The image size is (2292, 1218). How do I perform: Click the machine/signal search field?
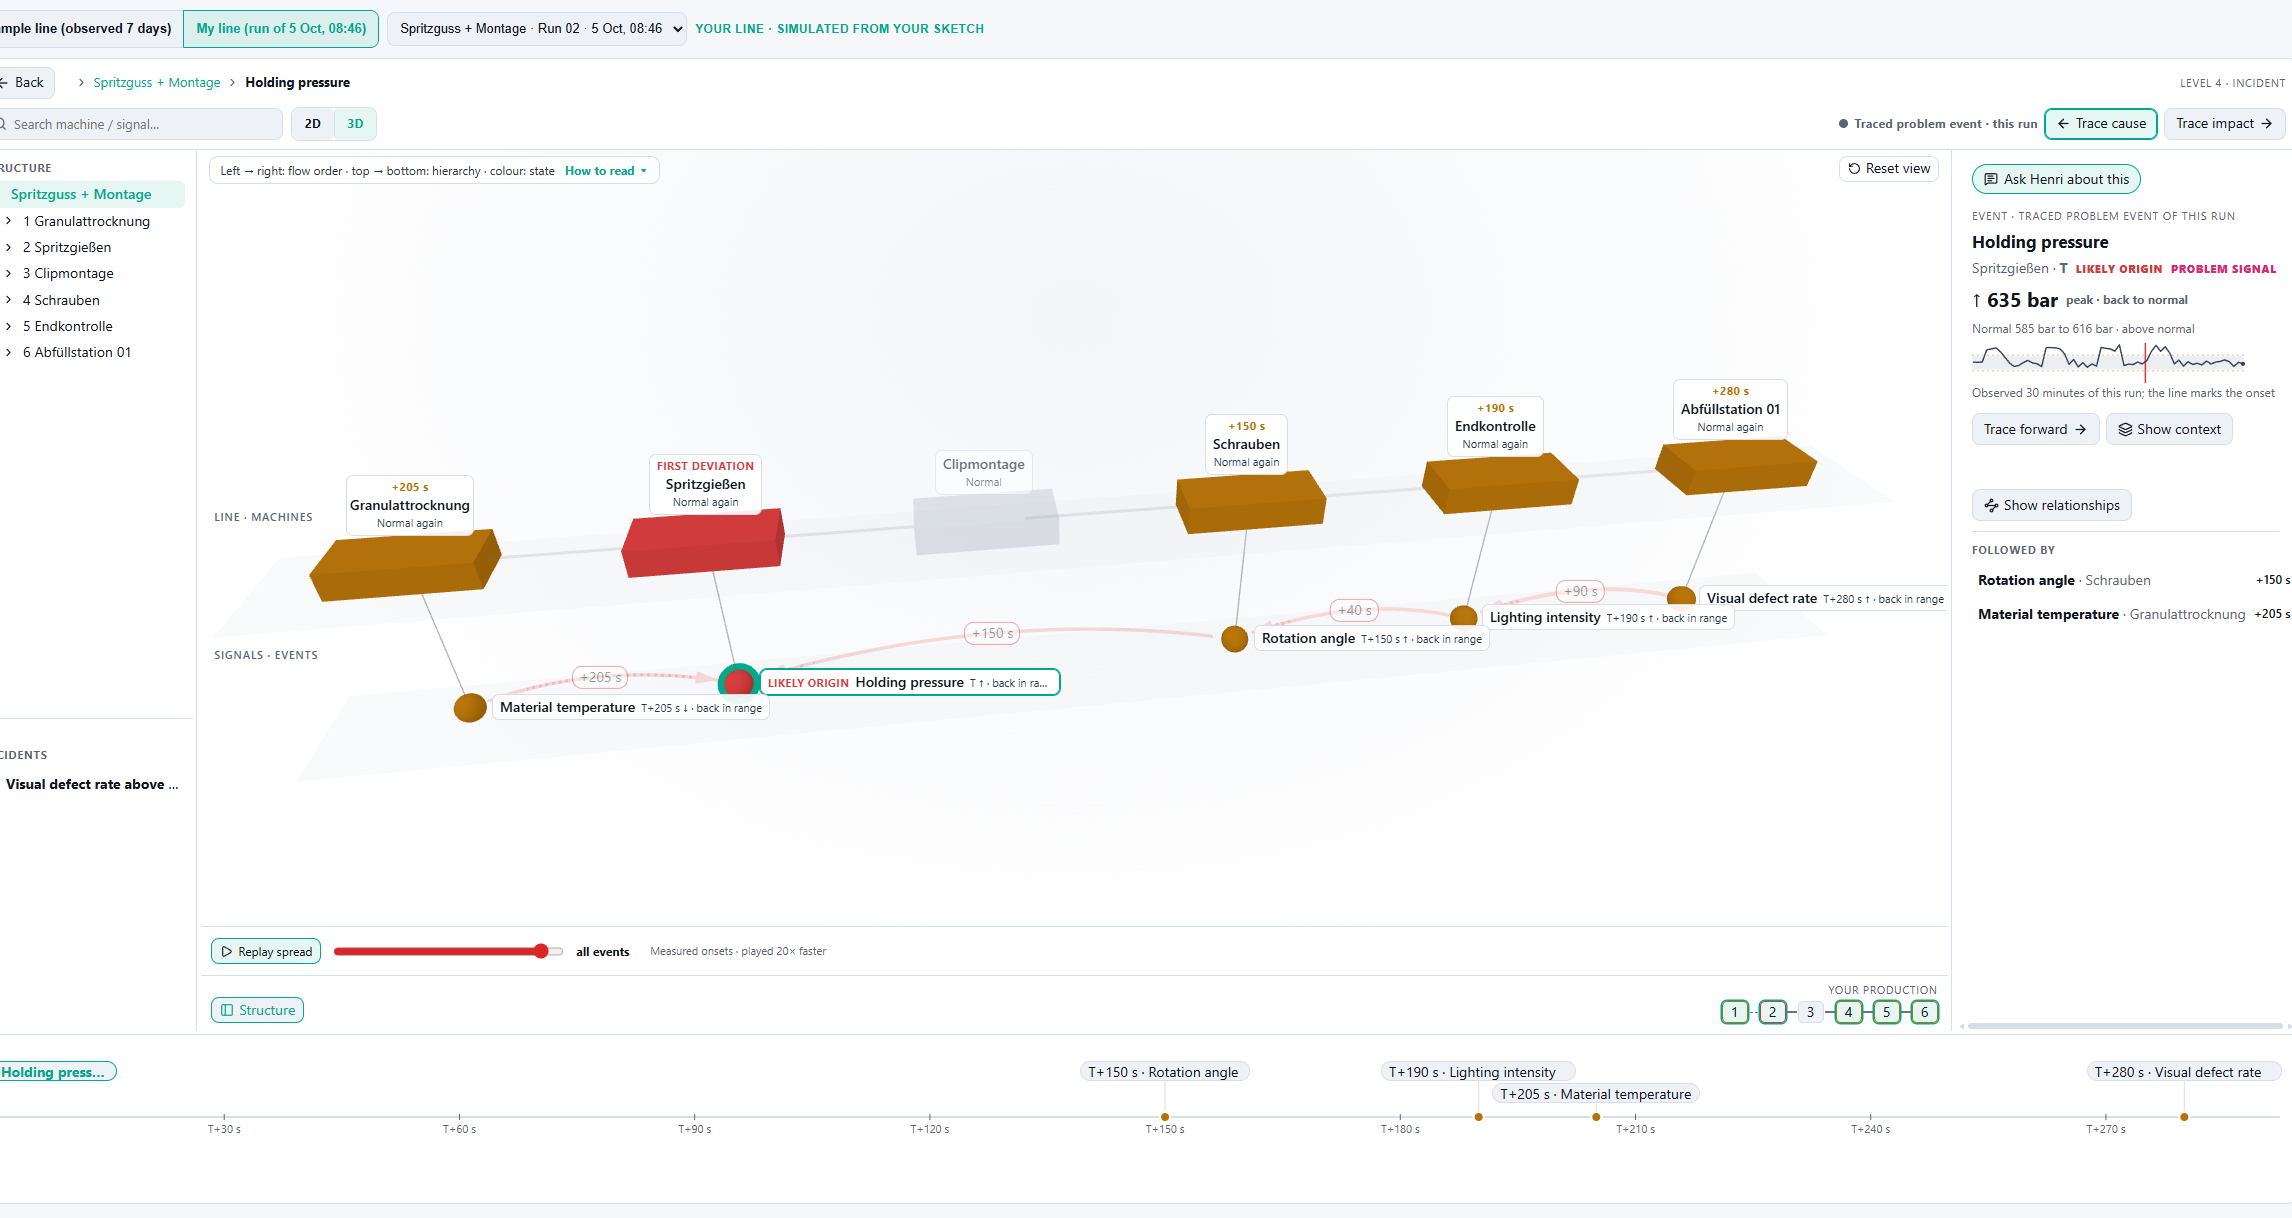point(140,124)
